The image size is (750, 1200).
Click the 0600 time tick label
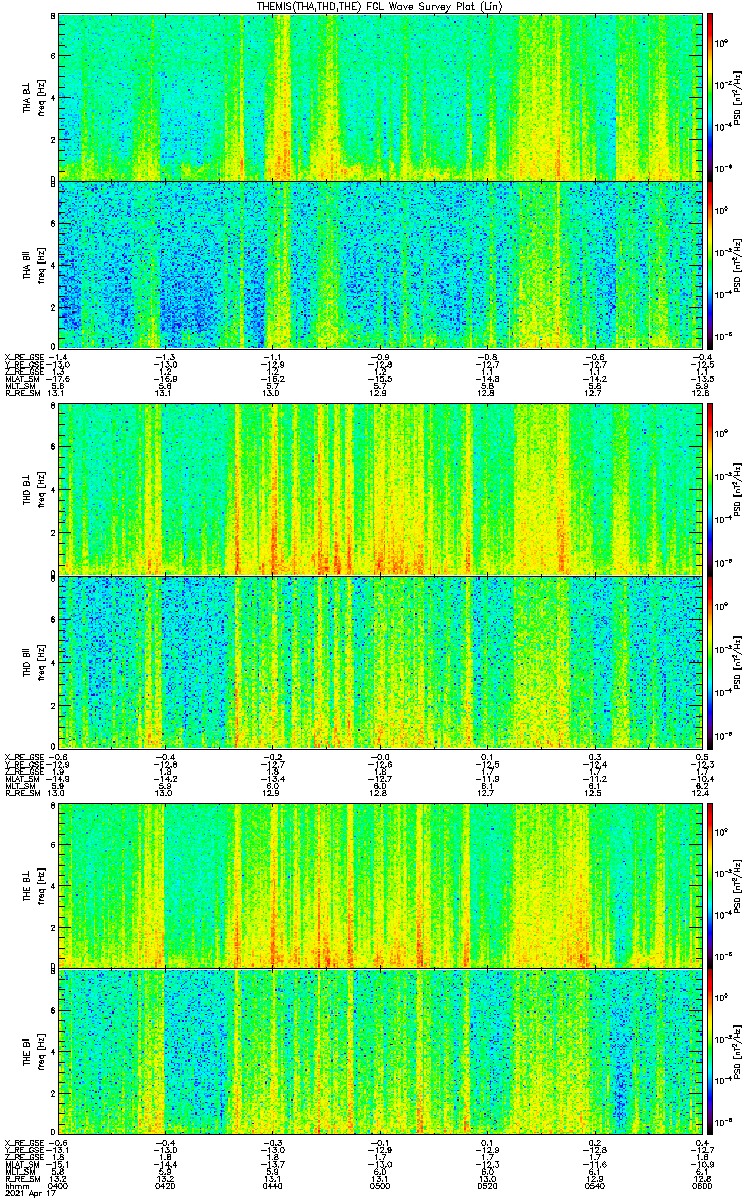700,1185
